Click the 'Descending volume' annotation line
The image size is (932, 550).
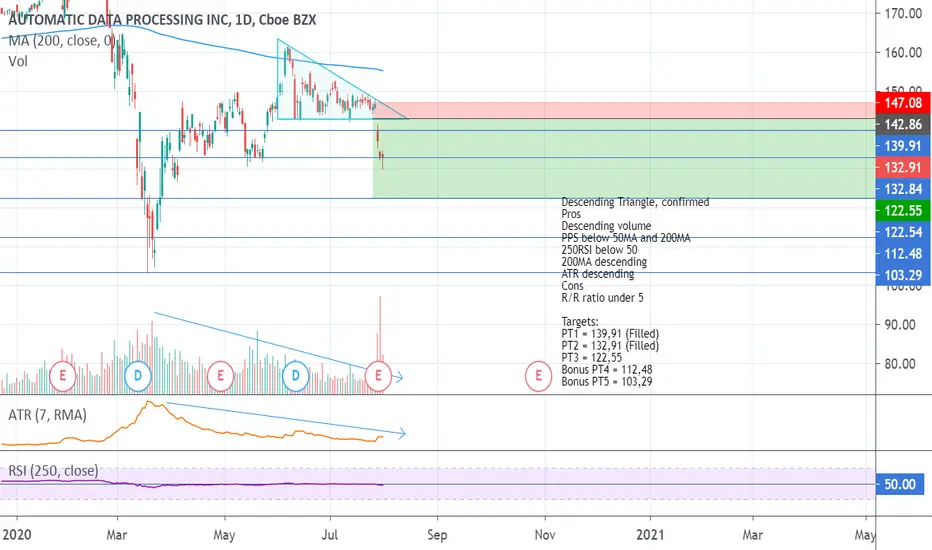point(606,226)
